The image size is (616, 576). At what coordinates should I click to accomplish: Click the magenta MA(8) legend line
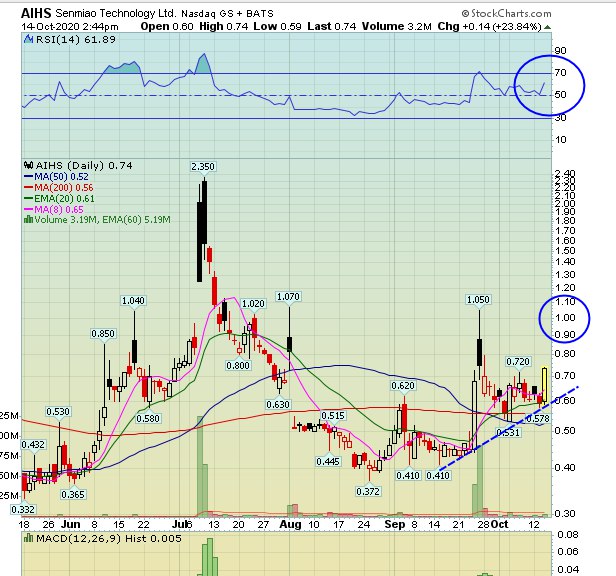(28, 209)
